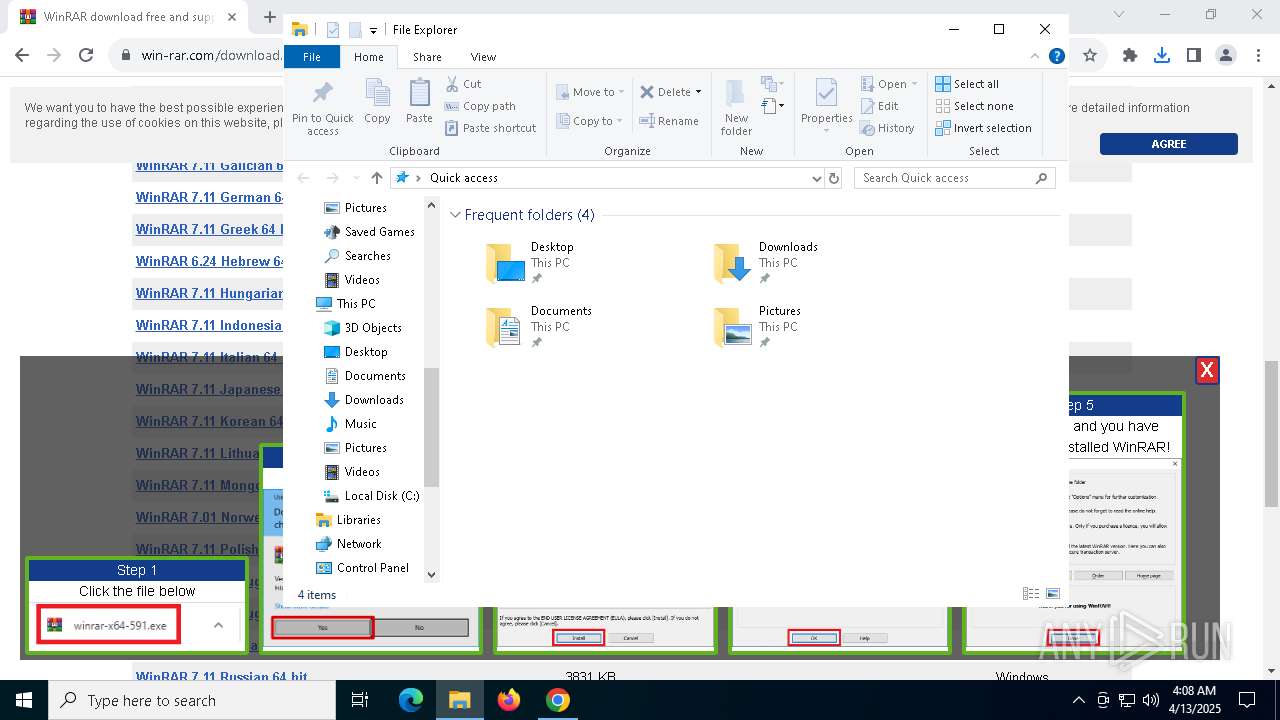Click Invert selection in ribbon

click(x=983, y=128)
